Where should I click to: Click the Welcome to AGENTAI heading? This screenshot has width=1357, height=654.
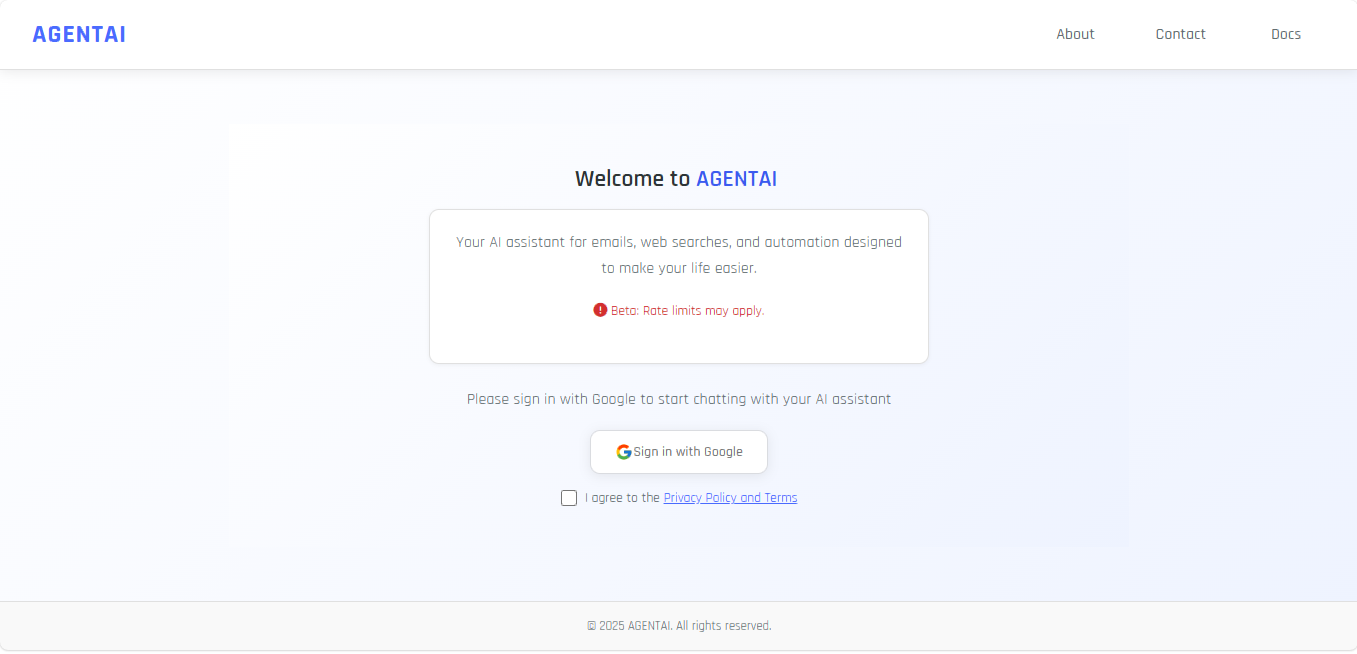point(676,178)
